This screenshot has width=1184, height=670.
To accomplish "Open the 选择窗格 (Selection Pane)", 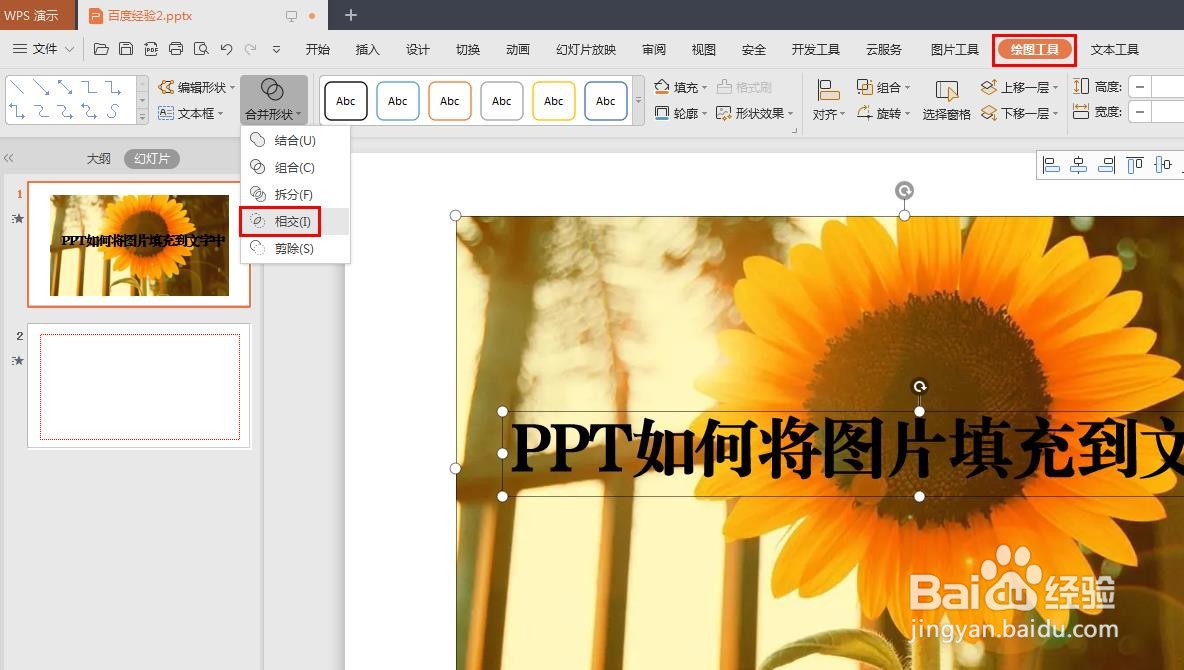I will (946, 112).
